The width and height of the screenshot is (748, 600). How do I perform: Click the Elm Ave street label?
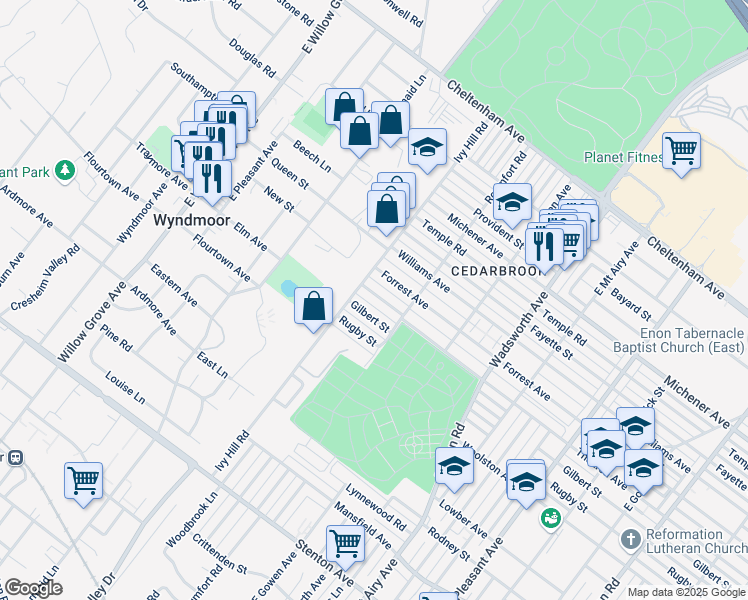(x=250, y=237)
